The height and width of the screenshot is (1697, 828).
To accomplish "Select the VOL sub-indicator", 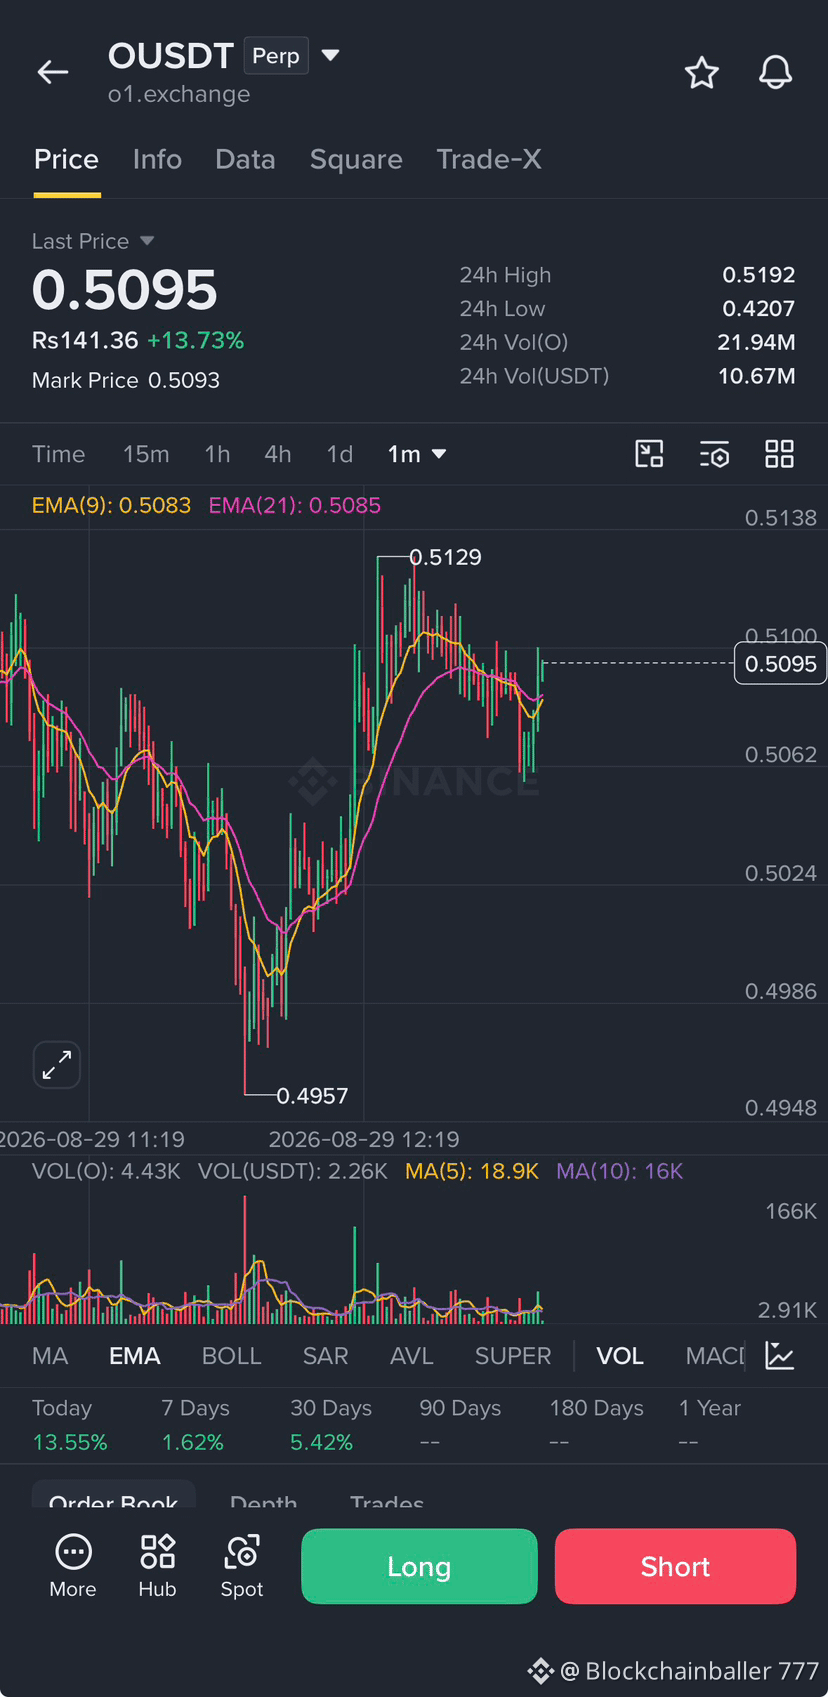I will pyautogui.click(x=620, y=1356).
